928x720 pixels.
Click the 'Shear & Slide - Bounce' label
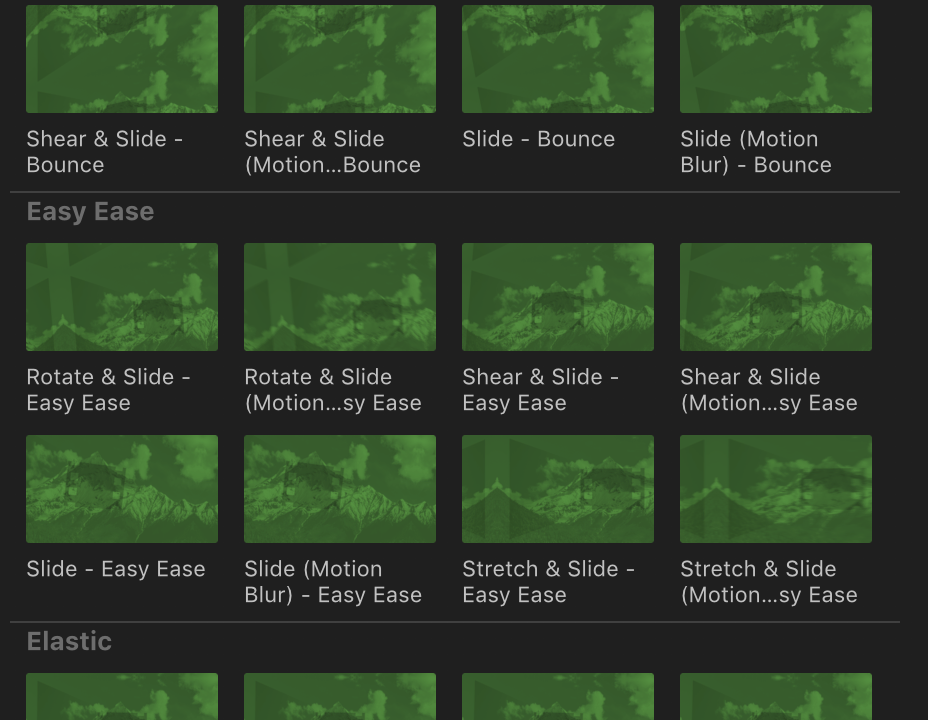(105, 151)
